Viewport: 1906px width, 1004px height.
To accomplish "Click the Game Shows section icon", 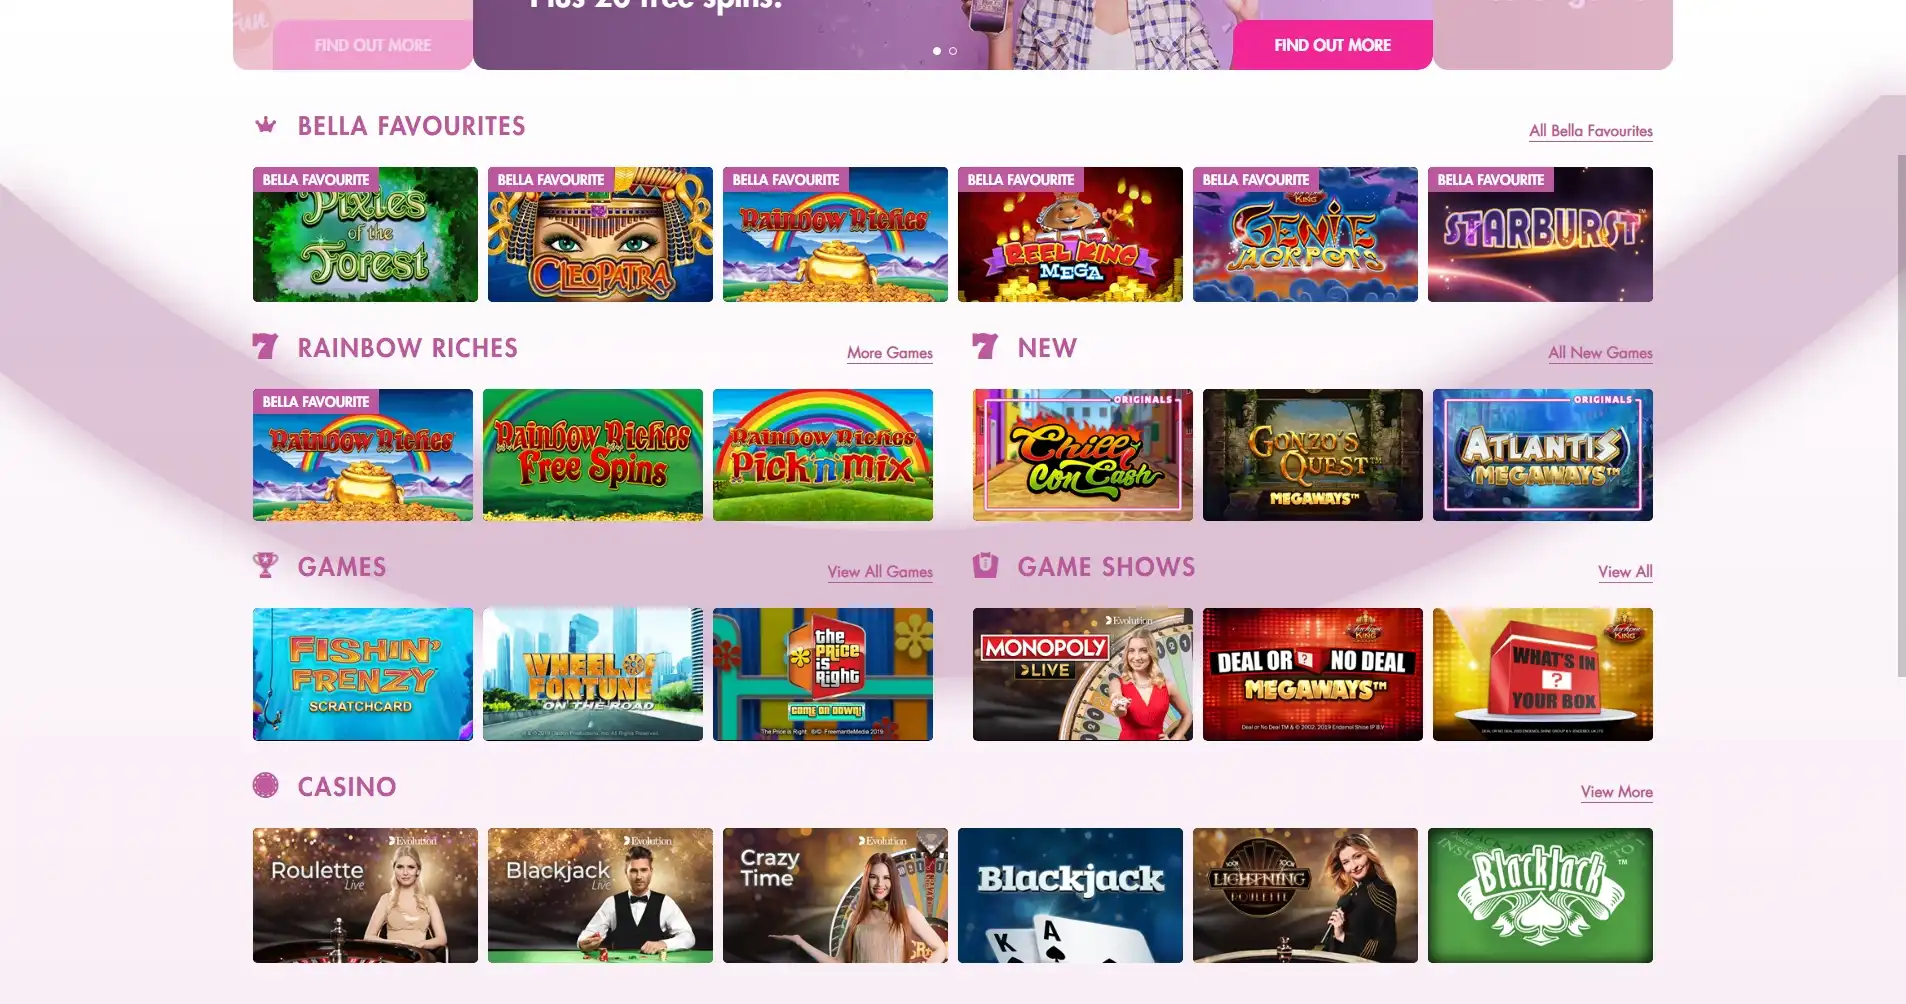I will pyautogui.click(x=985, y=566).
